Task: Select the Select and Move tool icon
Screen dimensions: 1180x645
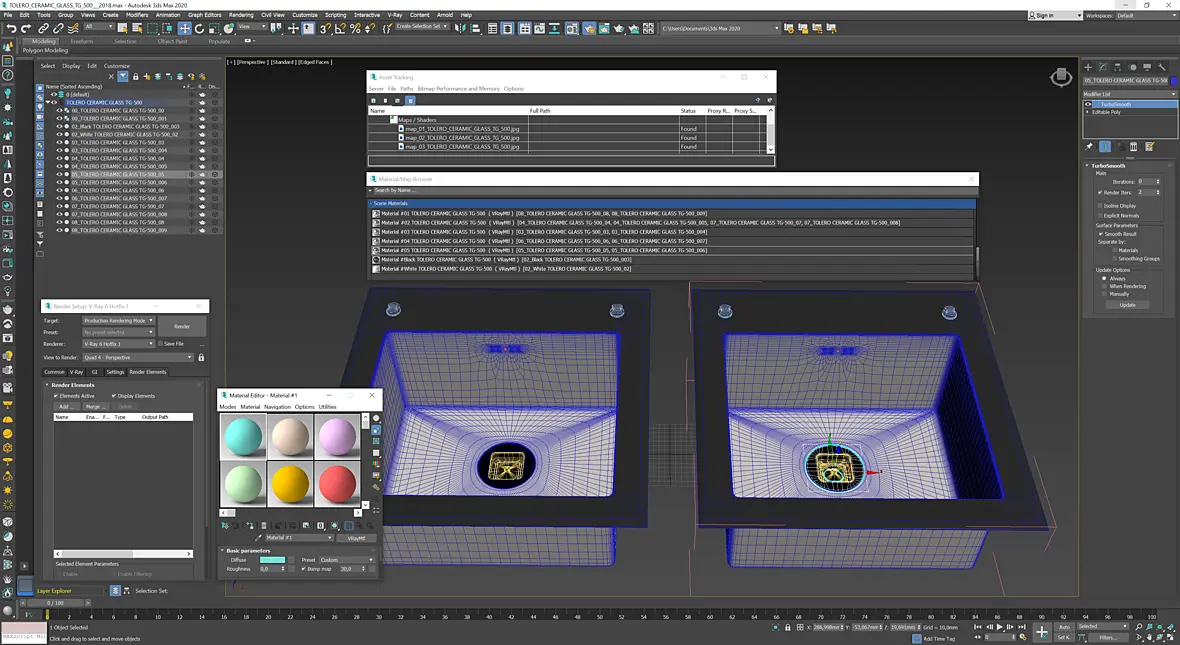Action: [x=184, y=29]
